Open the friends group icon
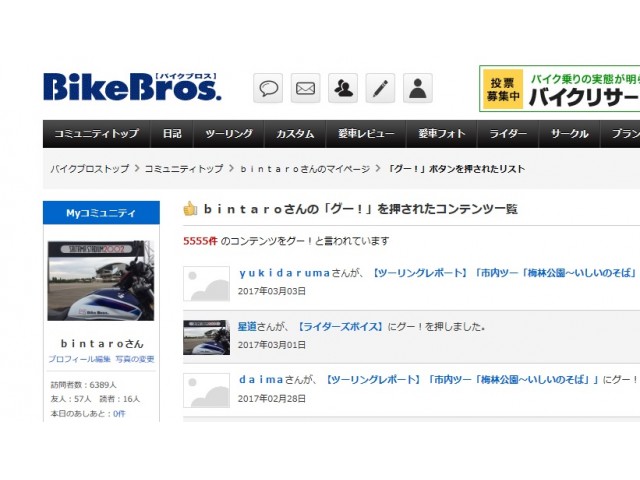 coord(343,88)
